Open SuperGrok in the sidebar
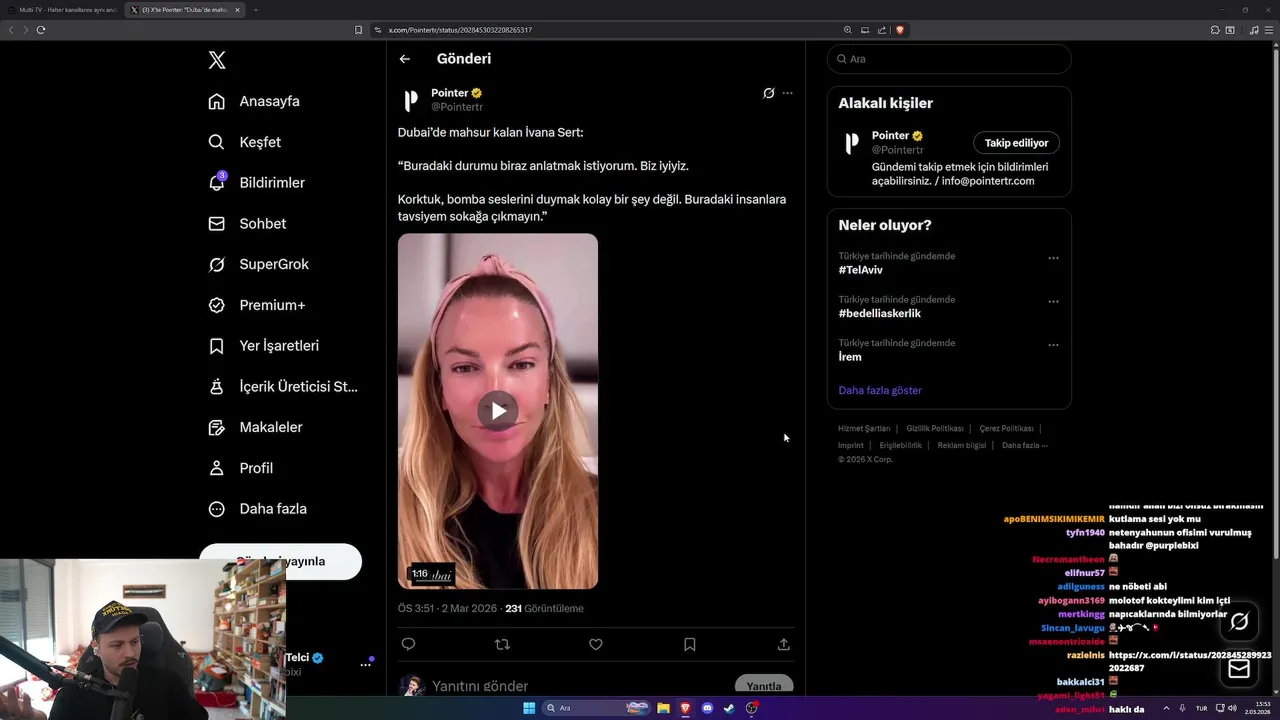Viewport: 1280px width, 720px height. pyautogui.click(x=258, y=264)
